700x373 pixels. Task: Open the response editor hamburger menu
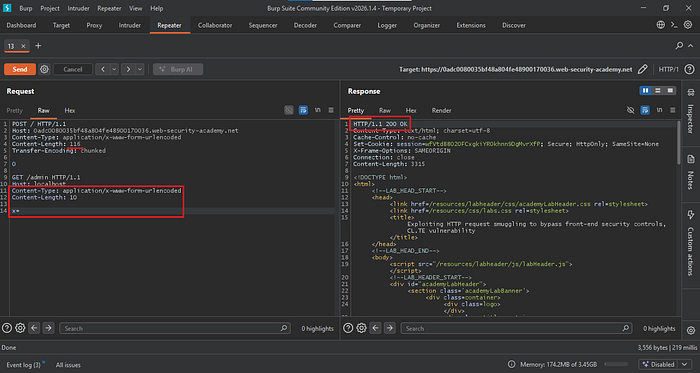point(672,110)
